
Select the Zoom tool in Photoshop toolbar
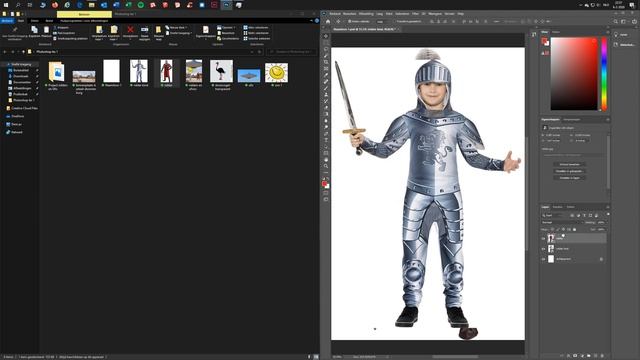click(x=326, y=166)
